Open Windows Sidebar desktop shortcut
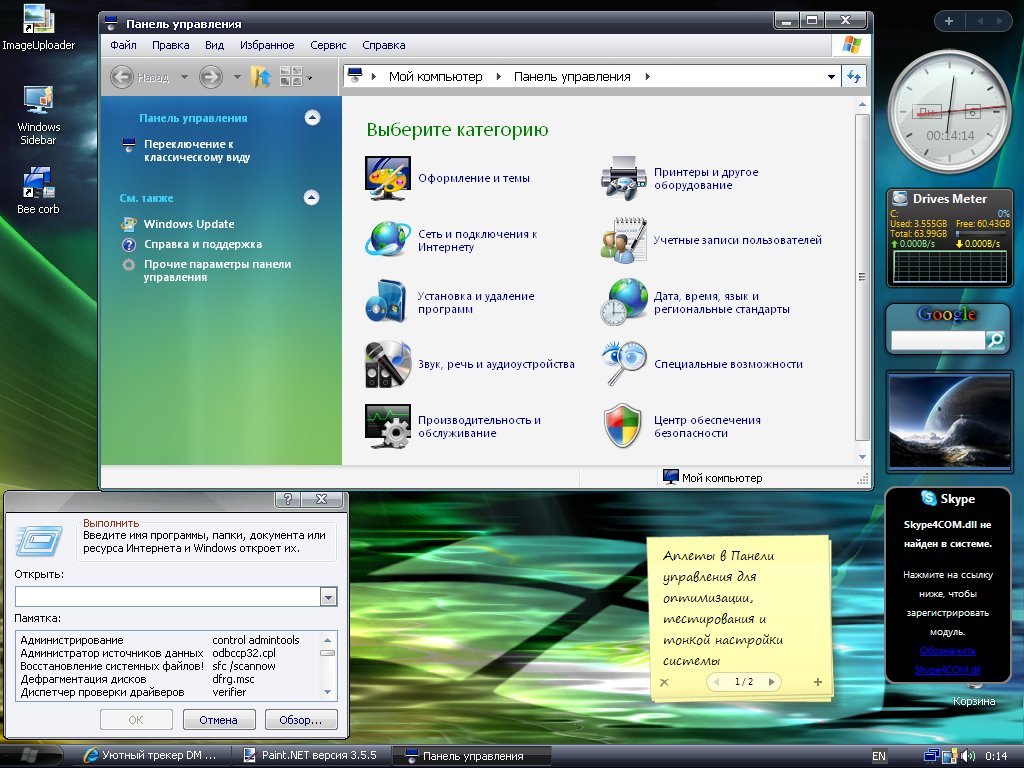Screen dimensions: 1024x768 click(39, 115)
